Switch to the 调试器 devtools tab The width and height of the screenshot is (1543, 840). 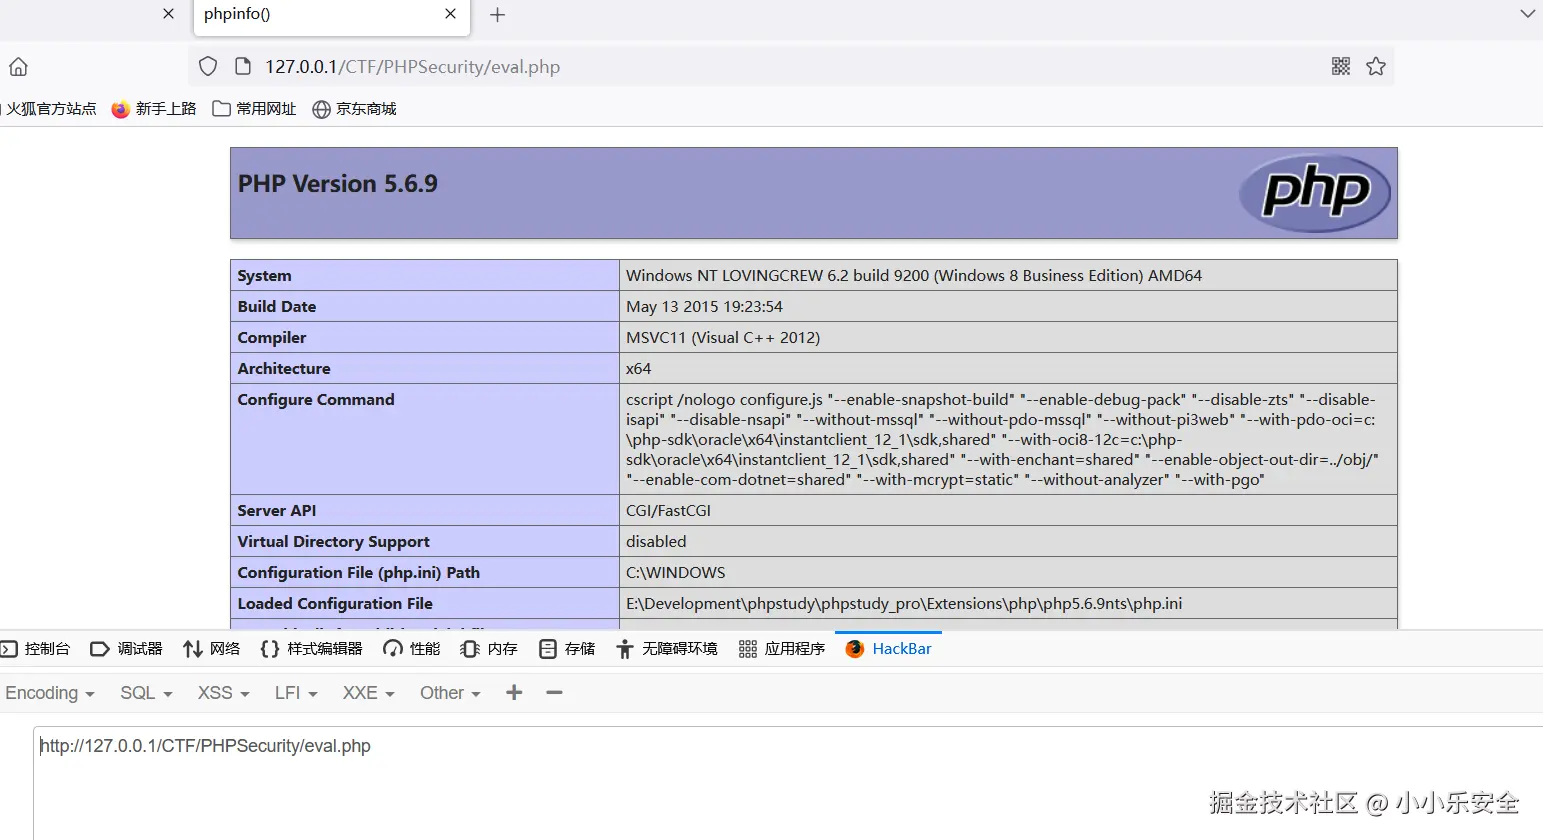tap(126, 649)
